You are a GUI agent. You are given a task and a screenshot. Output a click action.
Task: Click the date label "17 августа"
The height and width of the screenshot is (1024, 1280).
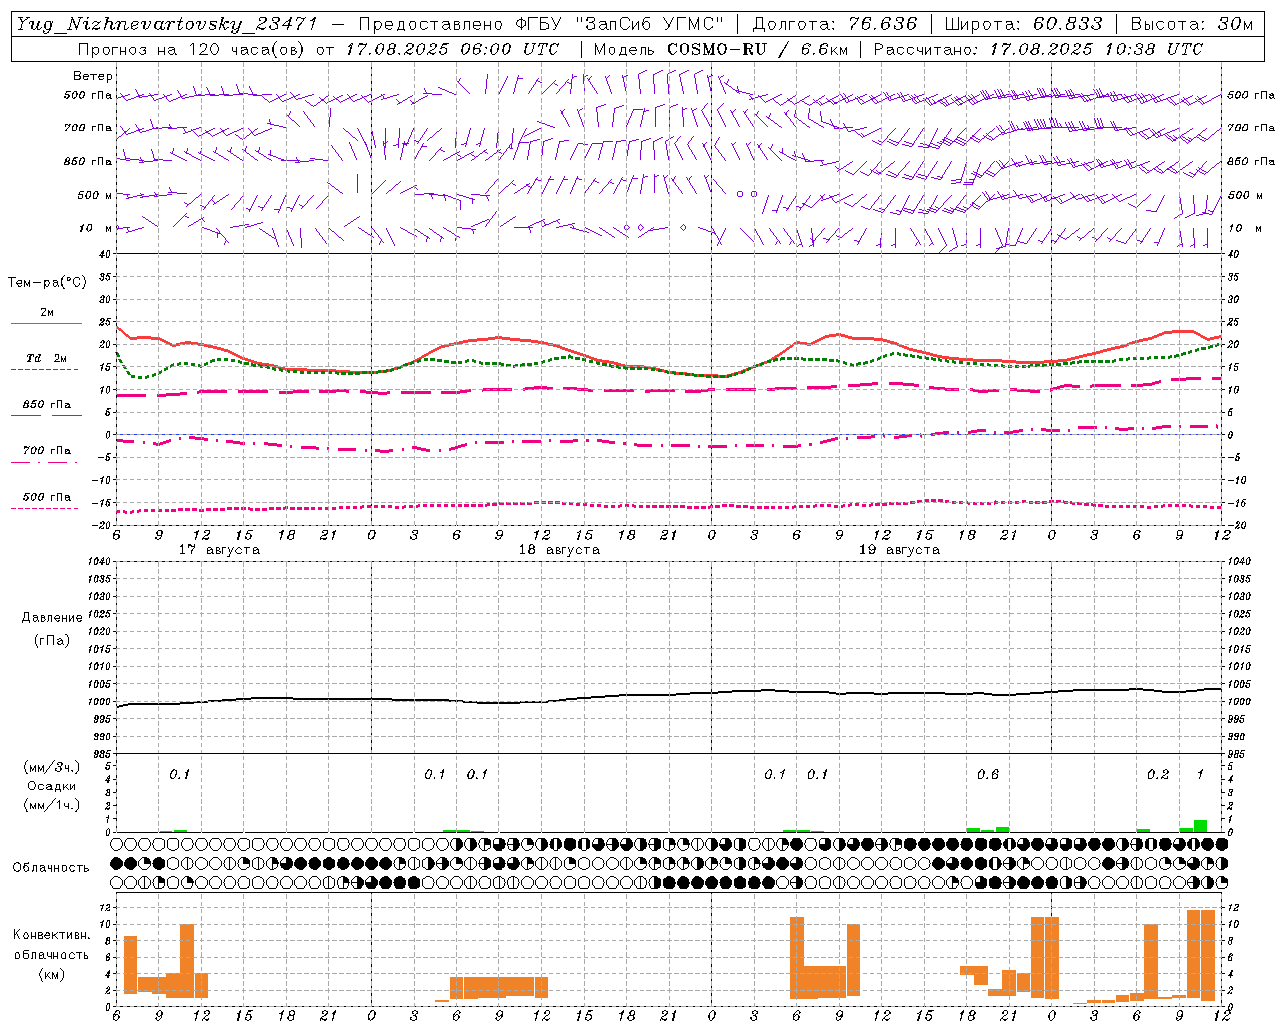[219, 550]
